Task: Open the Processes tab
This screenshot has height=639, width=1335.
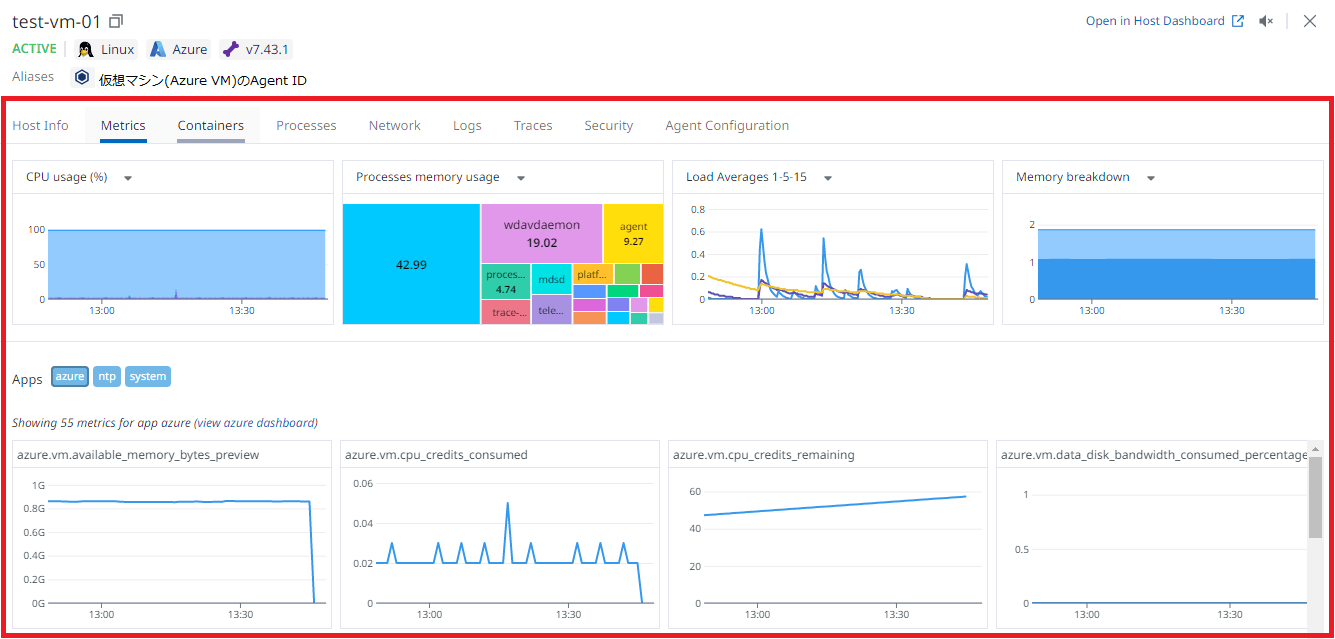Action: coord(306,125)
